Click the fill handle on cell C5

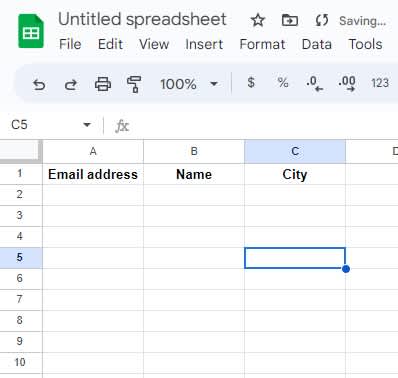tap(346, 269)
